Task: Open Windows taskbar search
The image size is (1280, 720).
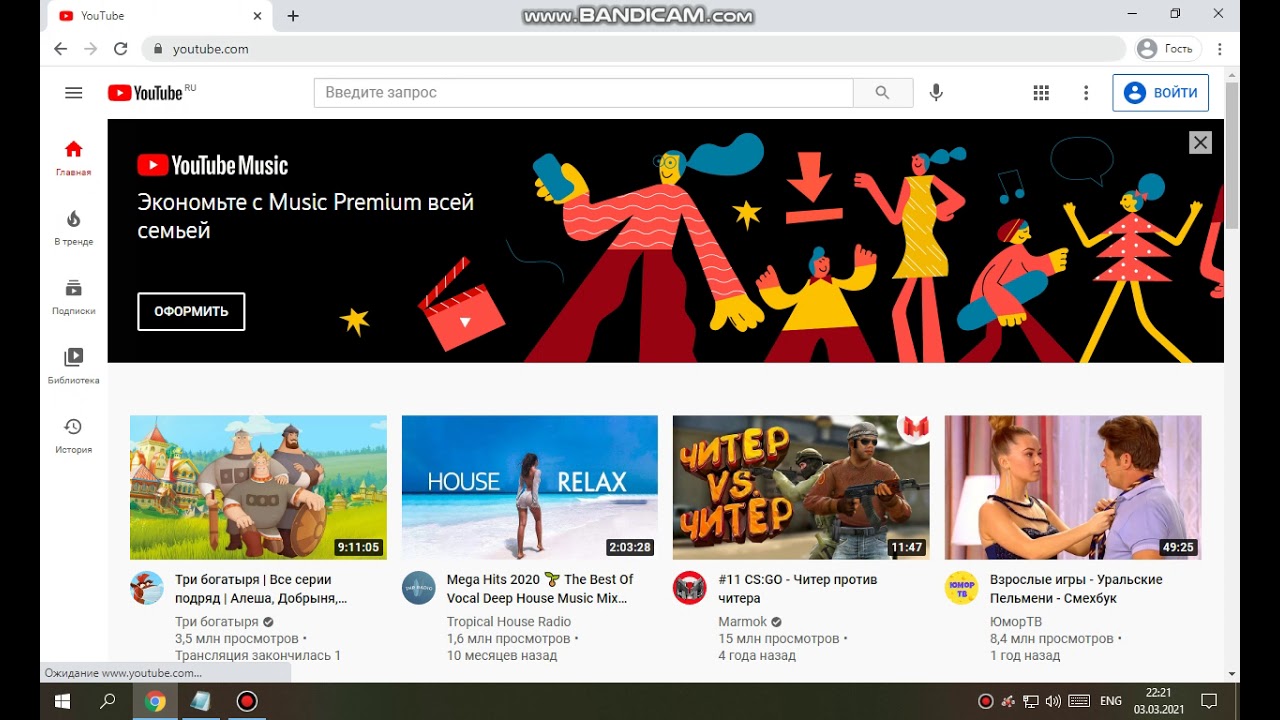Action: click(x=108, y=701)
